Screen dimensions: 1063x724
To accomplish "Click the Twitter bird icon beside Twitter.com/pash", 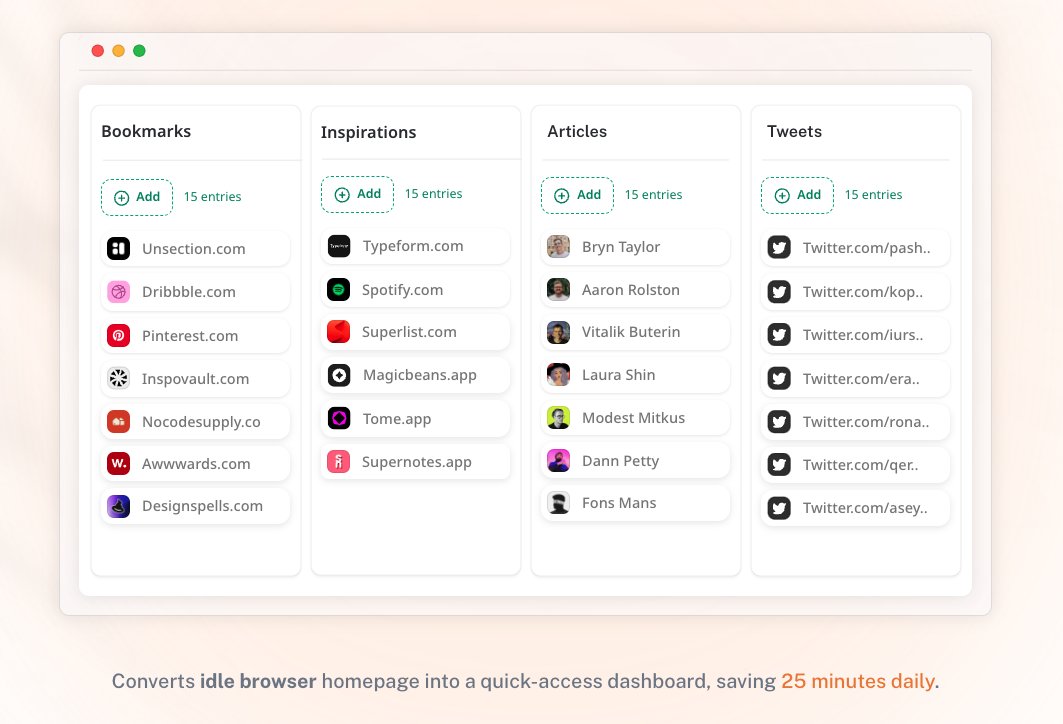I will (x=778, y=247).
